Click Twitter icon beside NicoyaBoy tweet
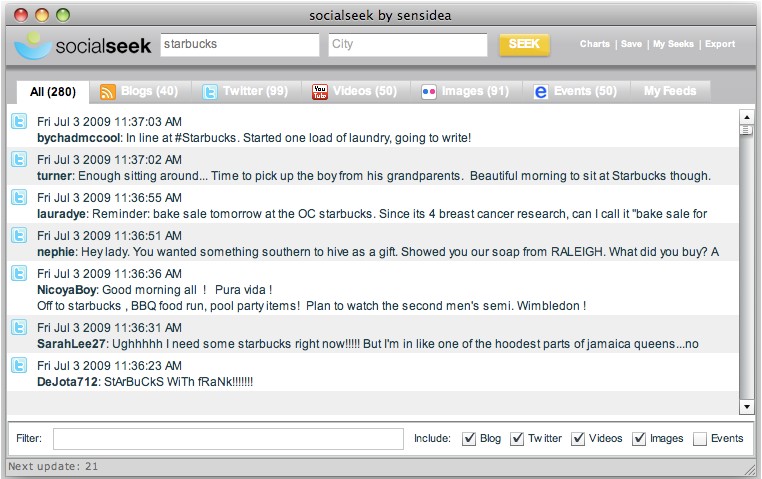The width and height of the screenshot is (762, 479). (x=19, y=273)
